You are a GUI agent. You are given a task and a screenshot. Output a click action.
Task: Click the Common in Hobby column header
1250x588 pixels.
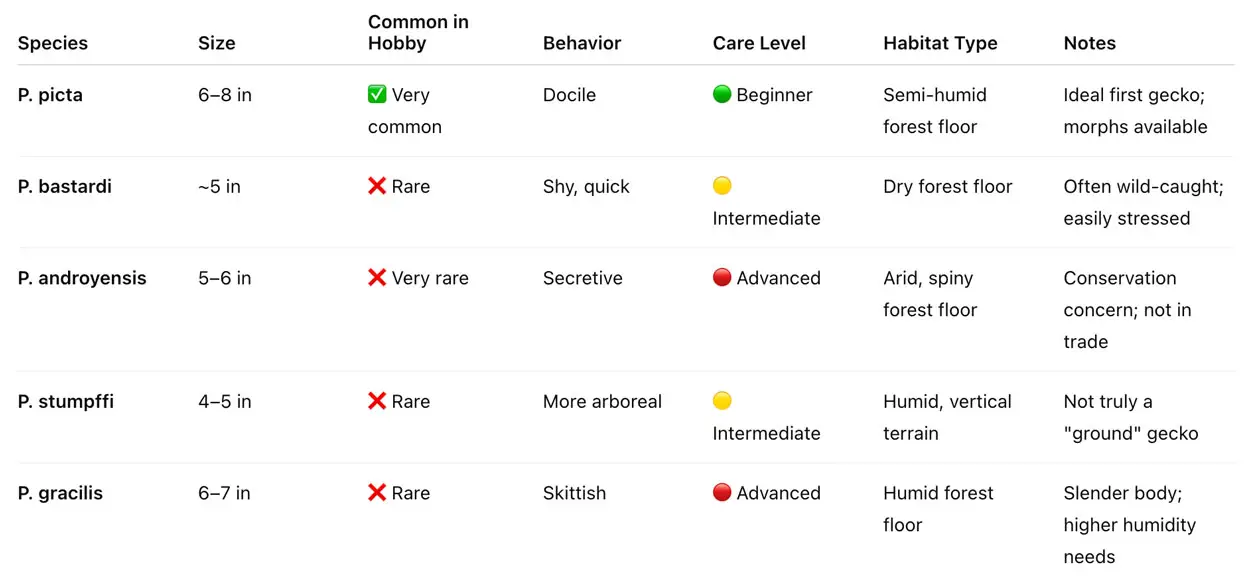tap(418, 33)
